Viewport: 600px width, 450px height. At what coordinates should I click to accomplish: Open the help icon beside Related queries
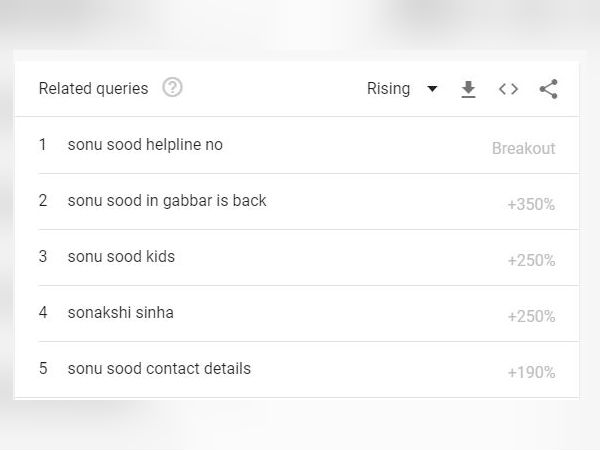click(172, 88)
